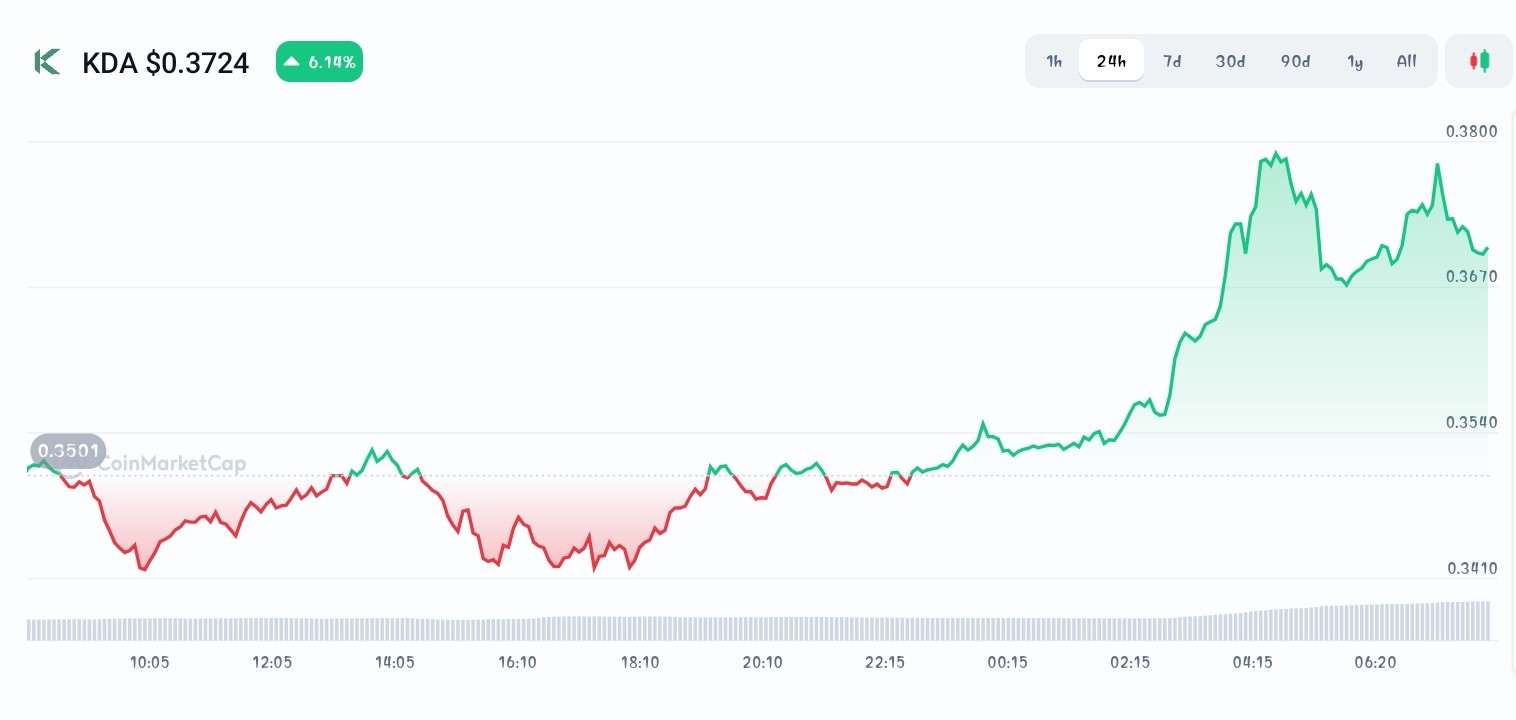Click the green 6.14% change badge
The width and height of the screenshot is (1516, 720).
tap(319, 62)
